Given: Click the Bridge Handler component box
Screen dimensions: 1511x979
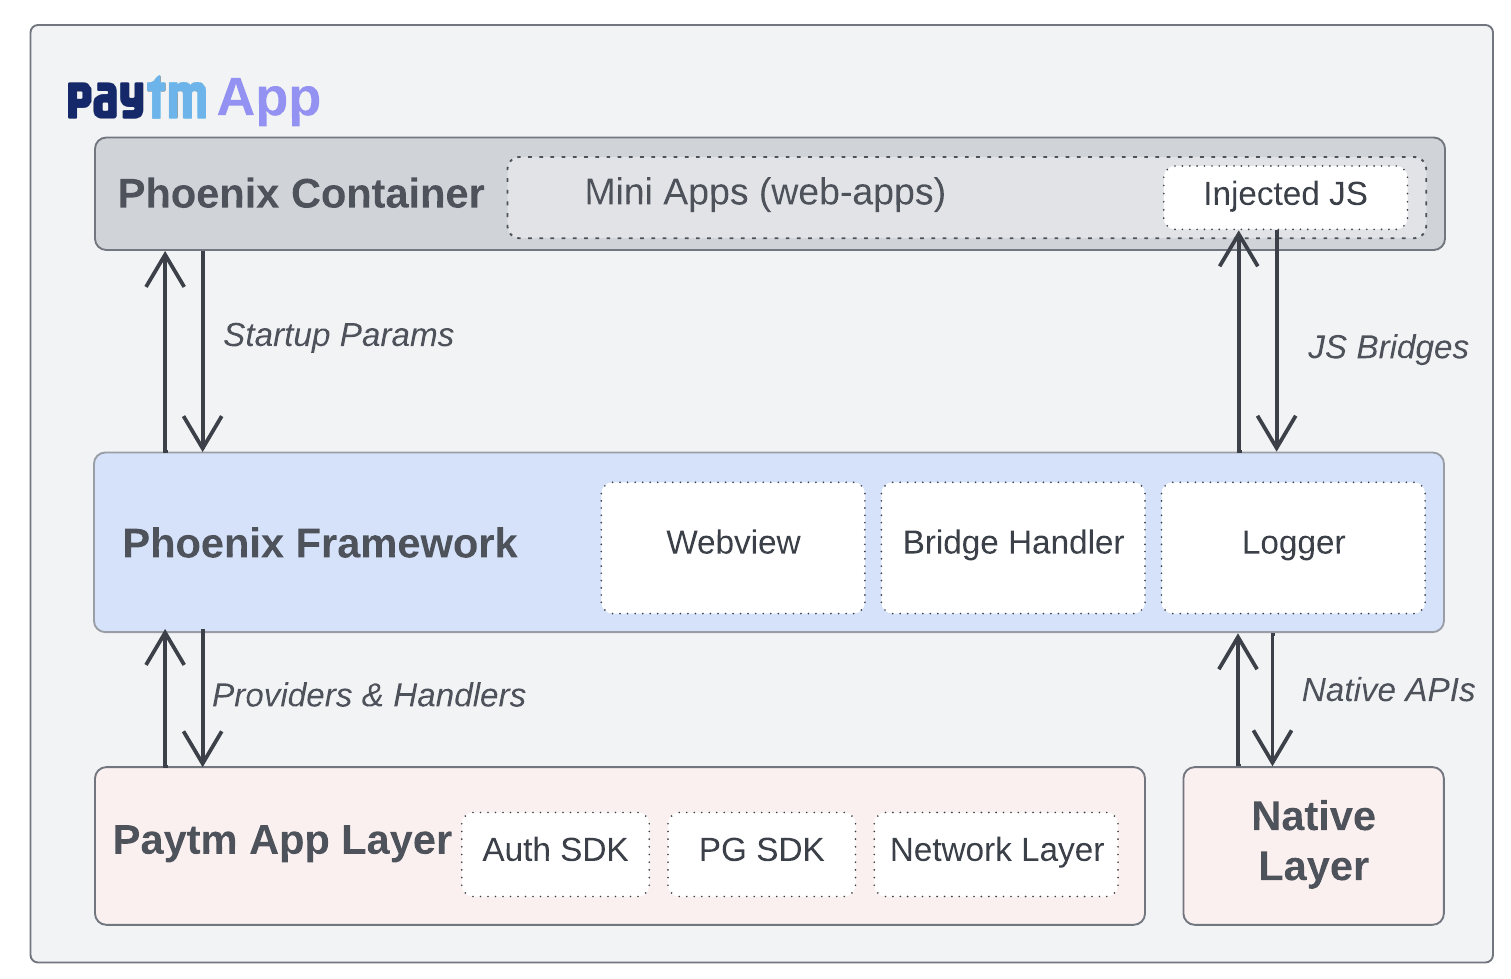Looking at the screenshot, I should coord(1013,547).
